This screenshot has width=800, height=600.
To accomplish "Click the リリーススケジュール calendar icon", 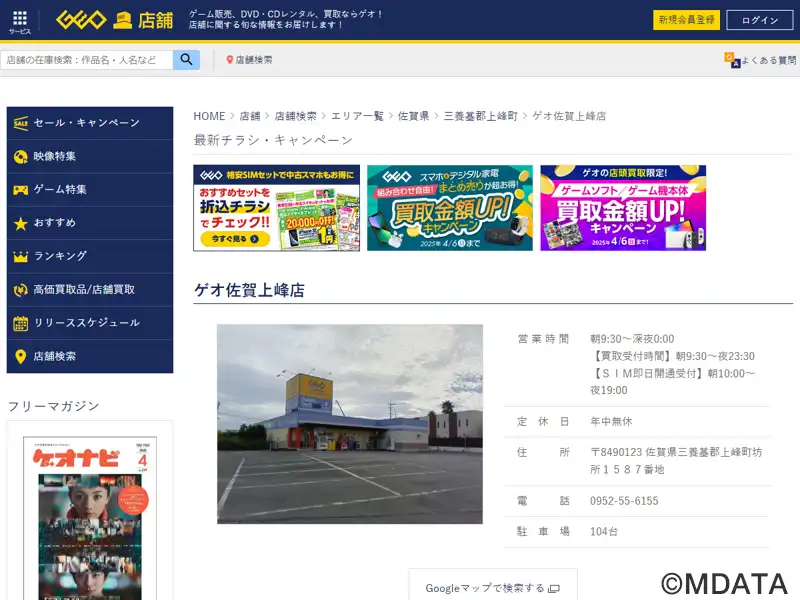I will coord(20,323).
